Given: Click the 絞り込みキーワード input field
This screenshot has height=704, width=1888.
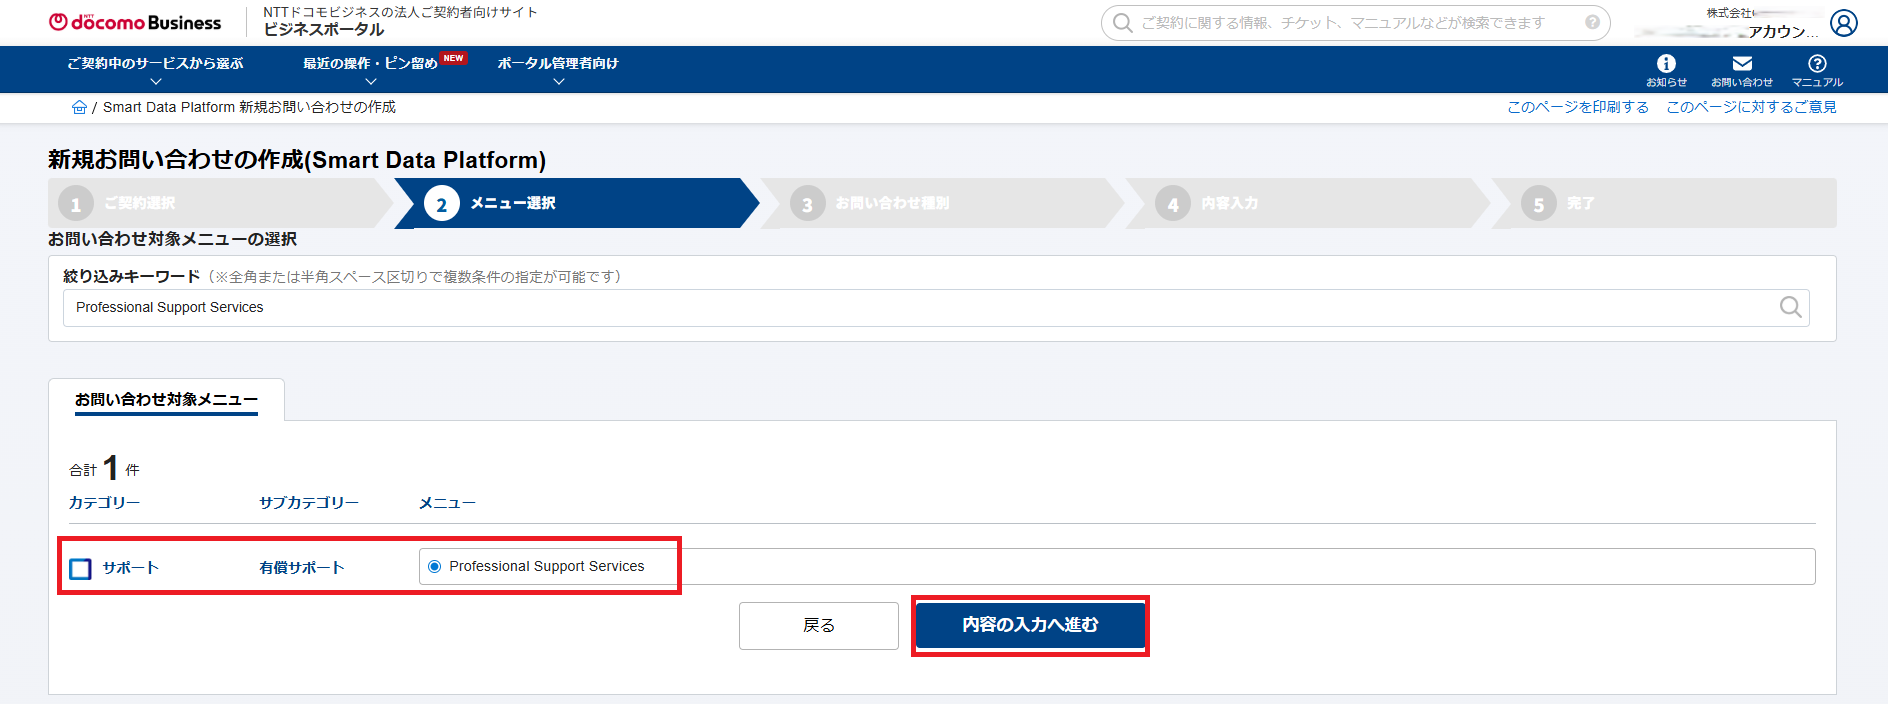Looking at the screenshot, I should tap(900, 308).
